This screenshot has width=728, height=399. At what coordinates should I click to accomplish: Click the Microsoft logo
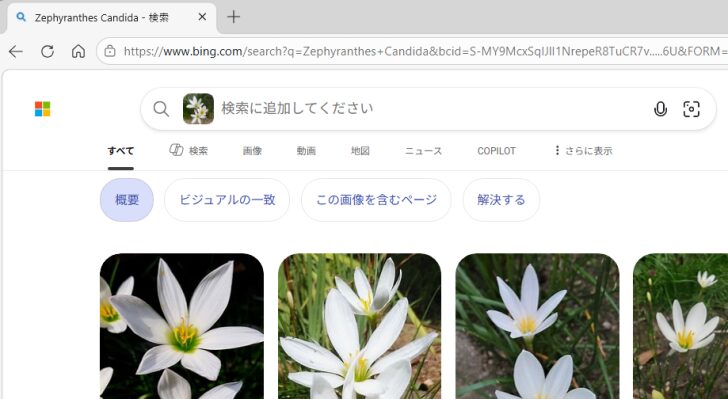tap(43, 109)
